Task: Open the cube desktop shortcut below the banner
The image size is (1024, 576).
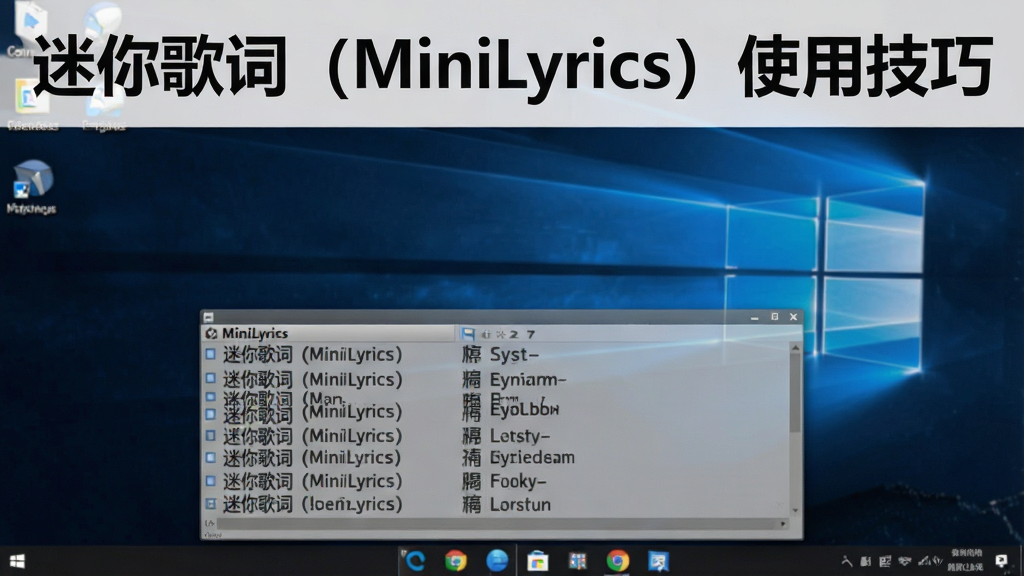Action: coord(31,187)
